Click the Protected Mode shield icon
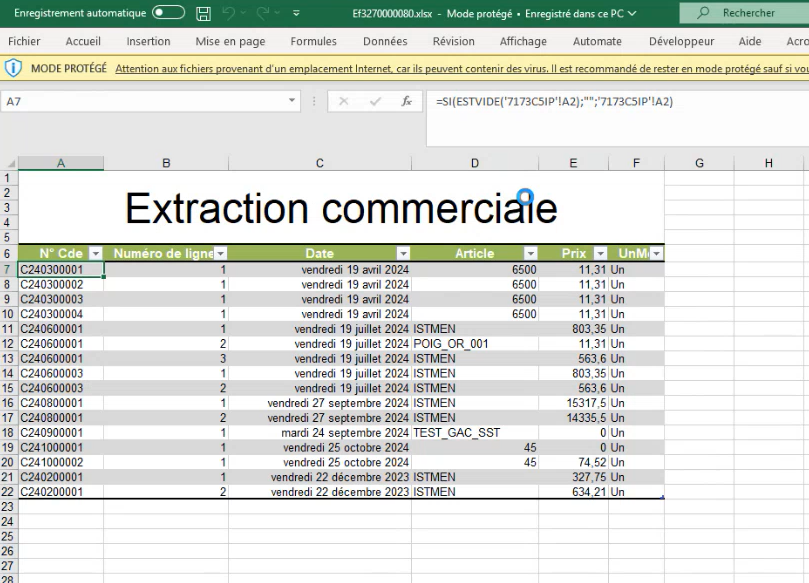Screen dimensions: 809x583 point(13,69)
